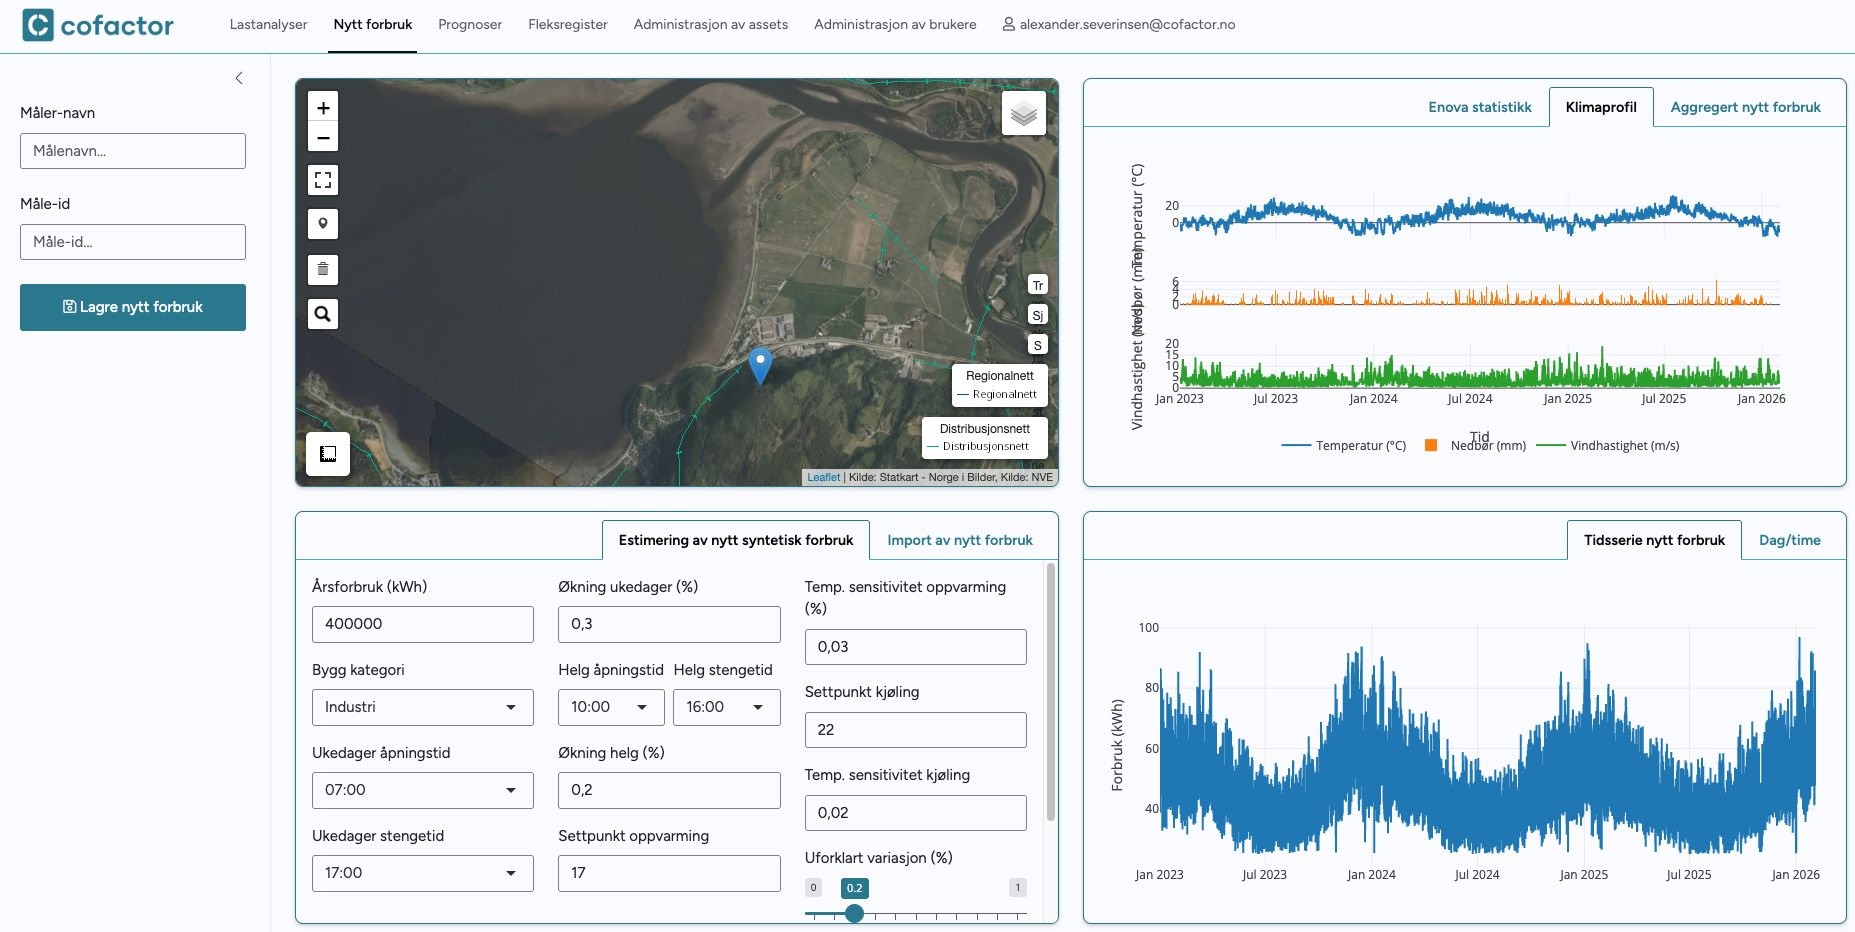Switch to Import av nytt forbruk tab

point(960,540)
